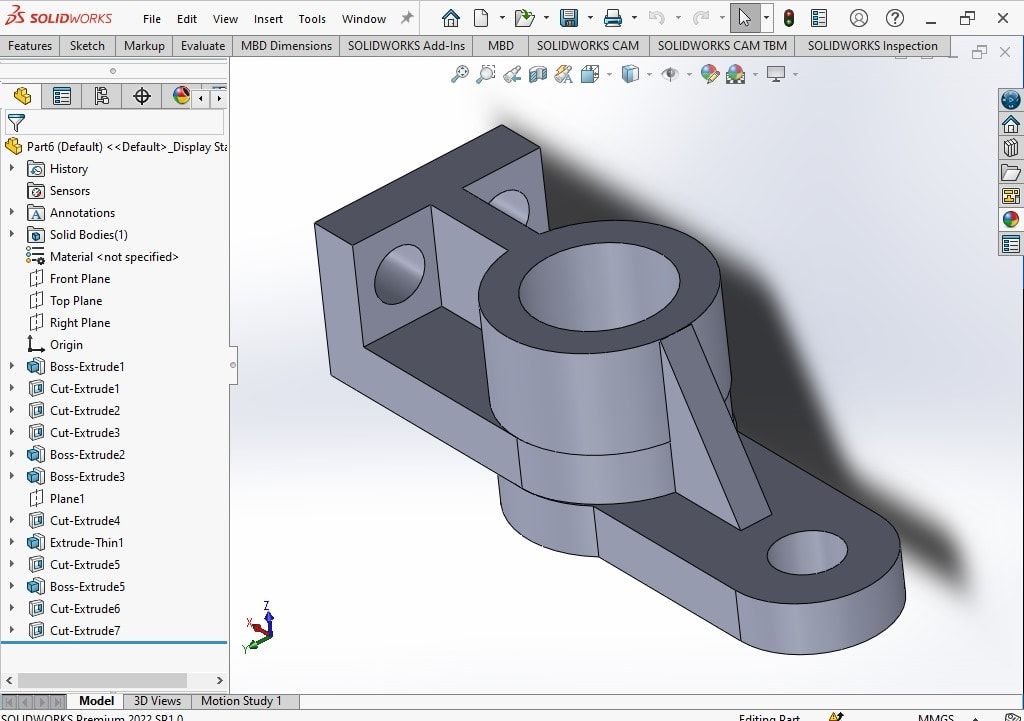Open the Apply Scene icon
The image size is (1024, 721).
[735, 74]
